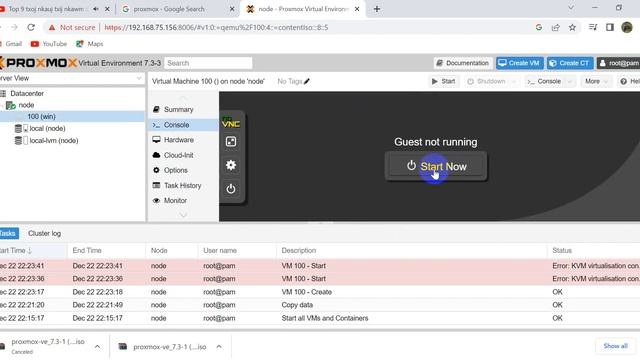Click Create VM button
640x360 pixels.
520,63
